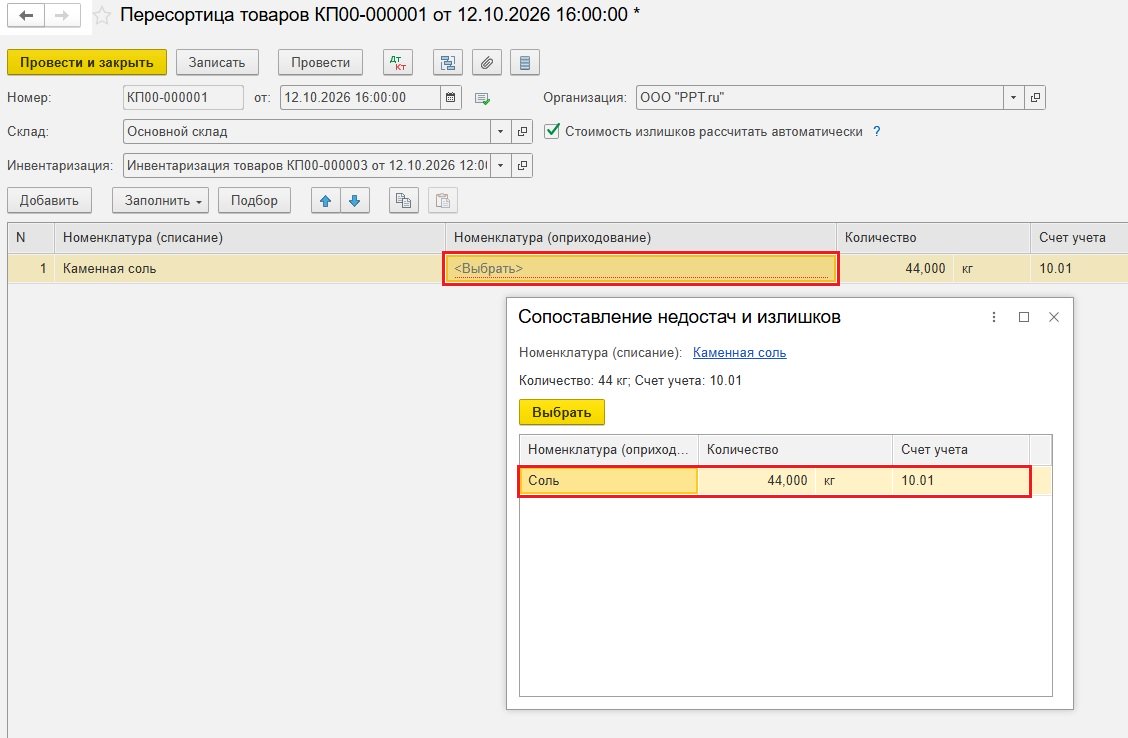Close the Сопоставление недостач и излишков dialog

1054,317
